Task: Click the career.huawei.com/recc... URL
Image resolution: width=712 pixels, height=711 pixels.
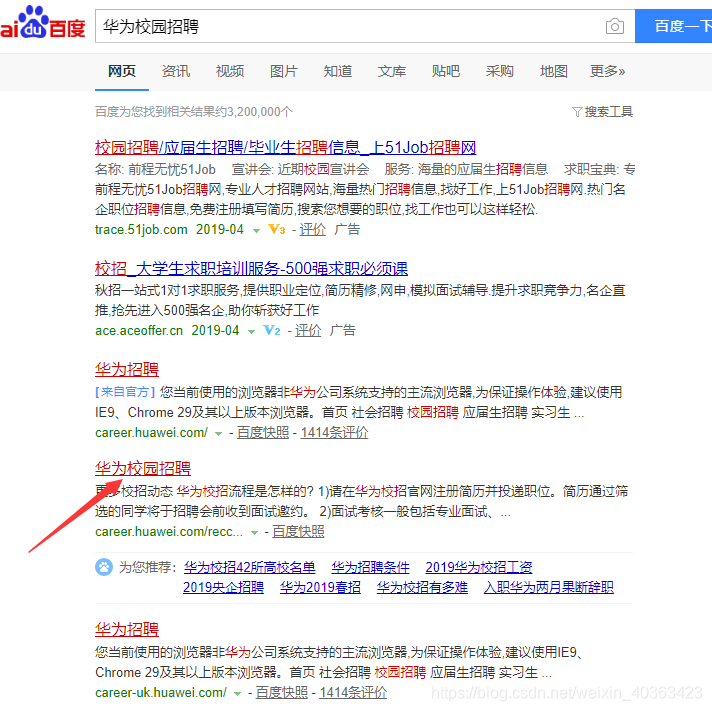Action: coord(169,532)
